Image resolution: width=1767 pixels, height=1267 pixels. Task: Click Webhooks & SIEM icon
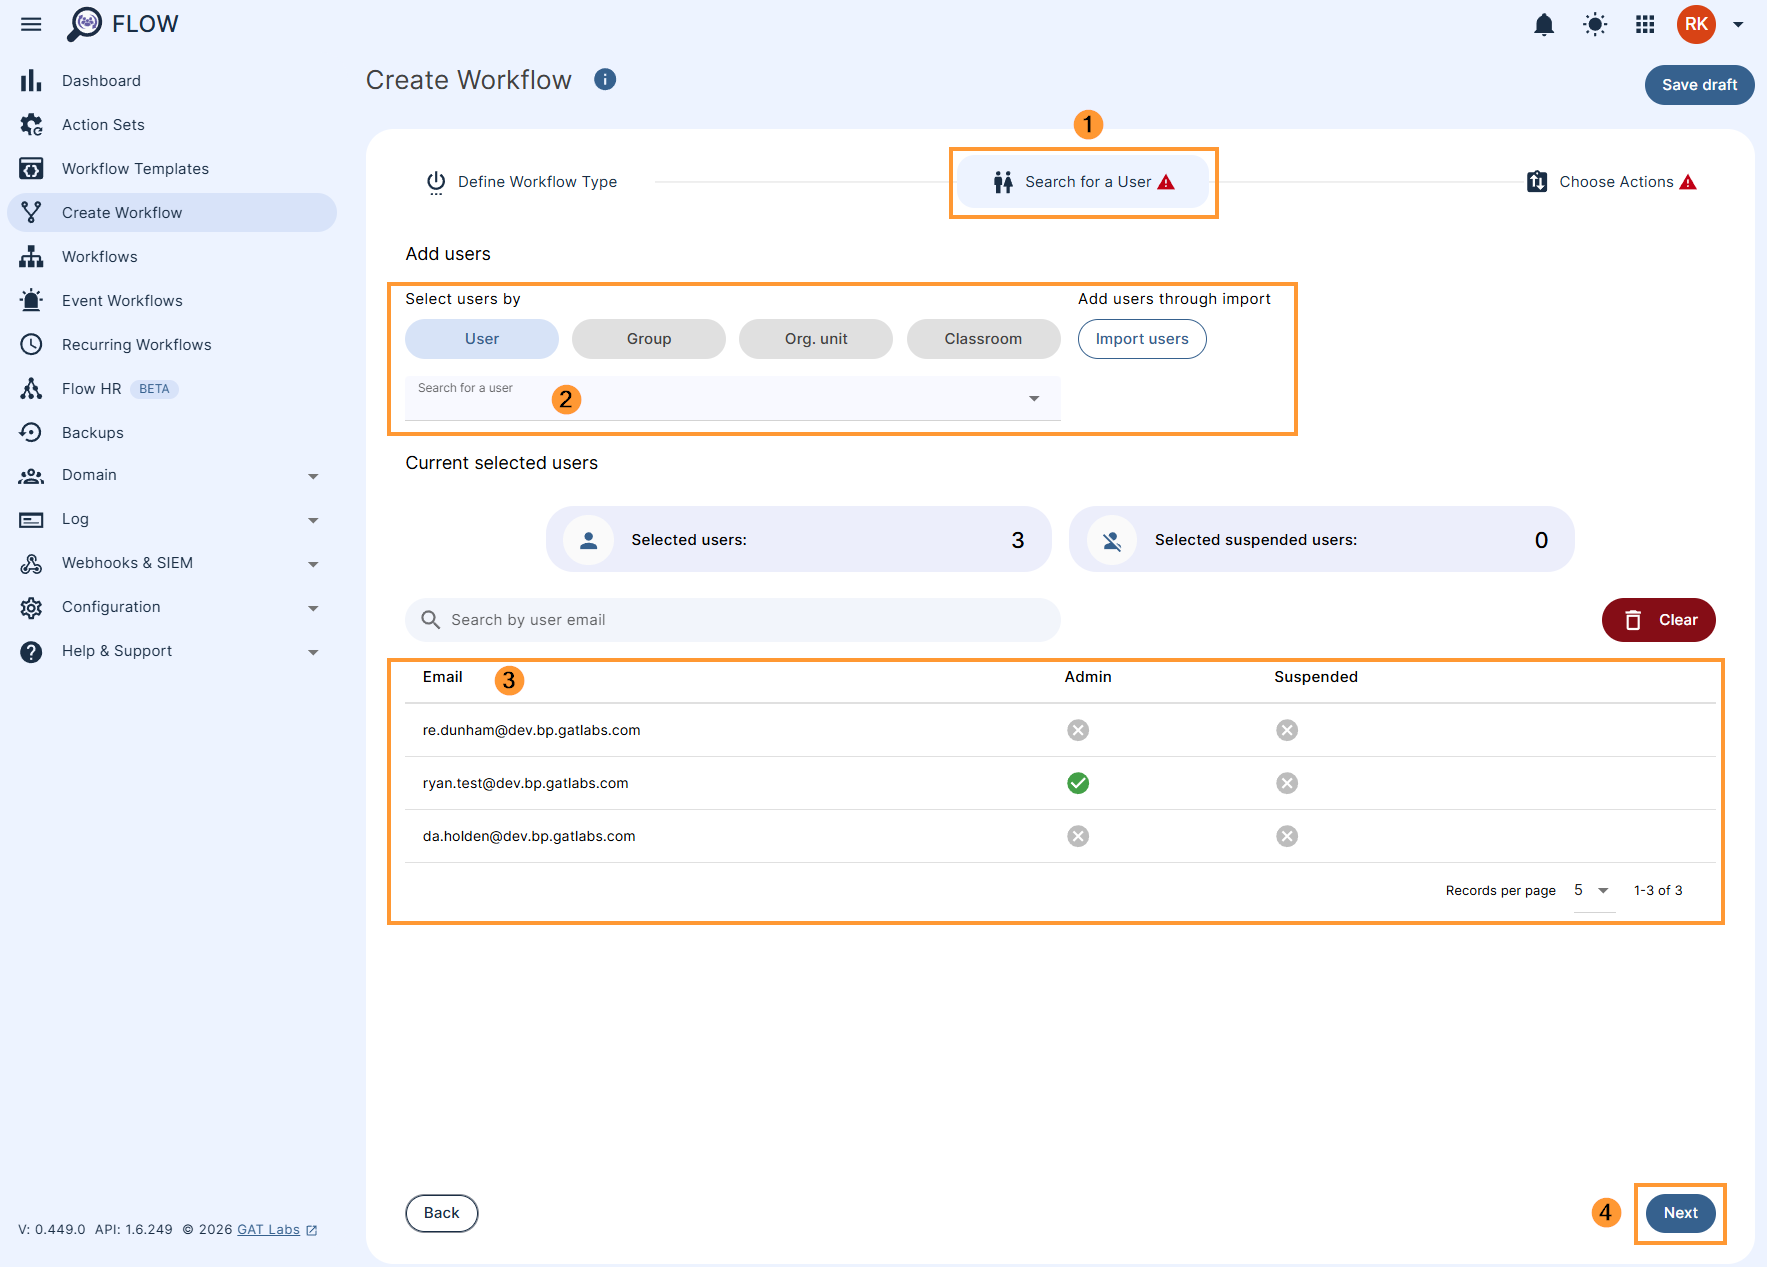pos(31,564)
